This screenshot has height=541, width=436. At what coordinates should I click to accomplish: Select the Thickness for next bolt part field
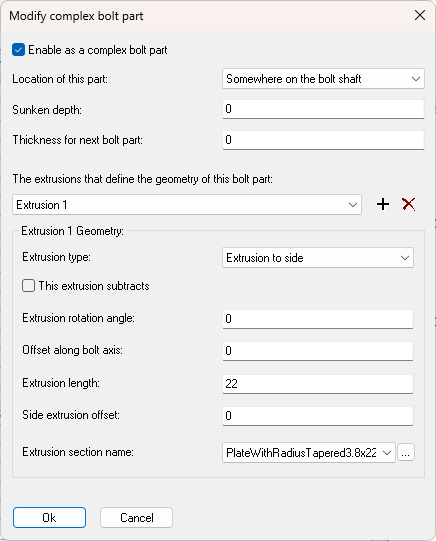click(x=323, y=140)
